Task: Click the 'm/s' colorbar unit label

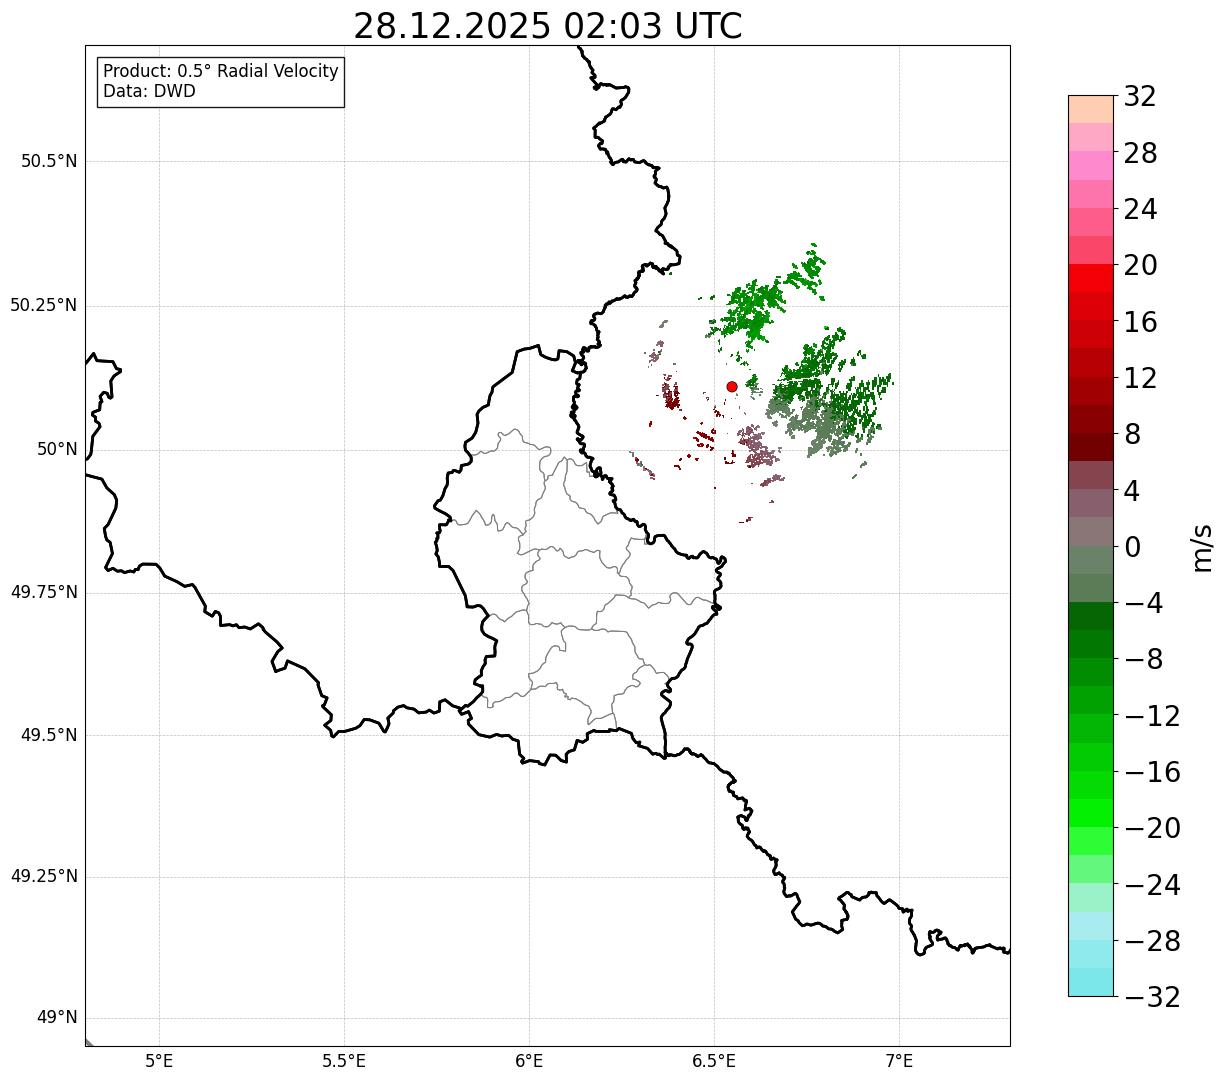Action: 1202,547
